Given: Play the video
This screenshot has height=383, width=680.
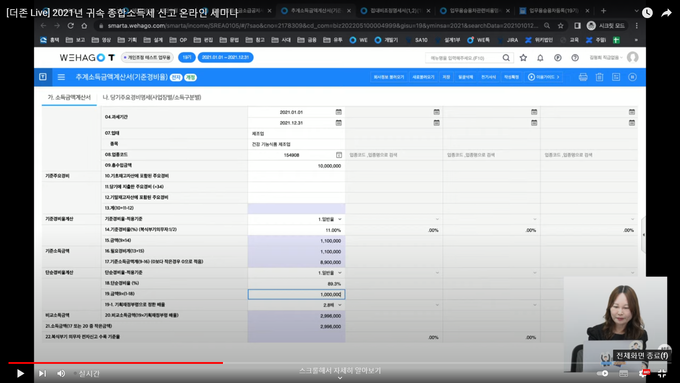Looking at the screenshot, I should click(20, 373).
